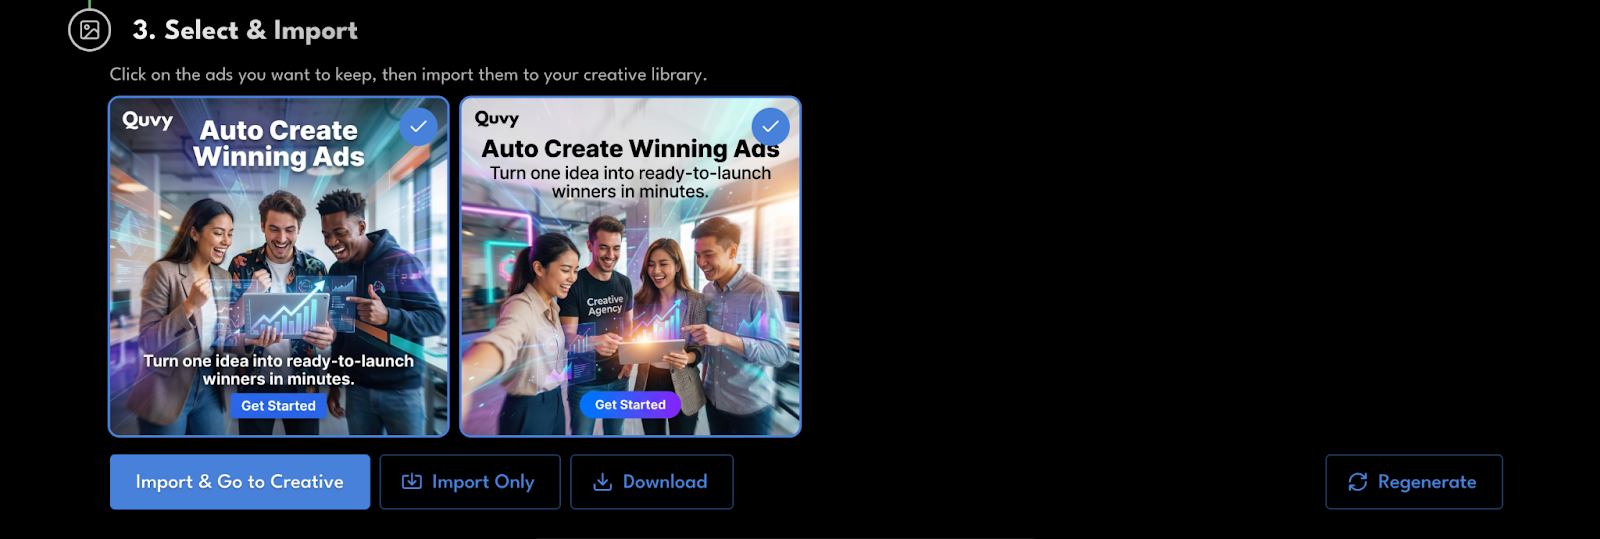Click the Download button label
The height and width of the screenshot is (539, 1600).
coord(665,482)
